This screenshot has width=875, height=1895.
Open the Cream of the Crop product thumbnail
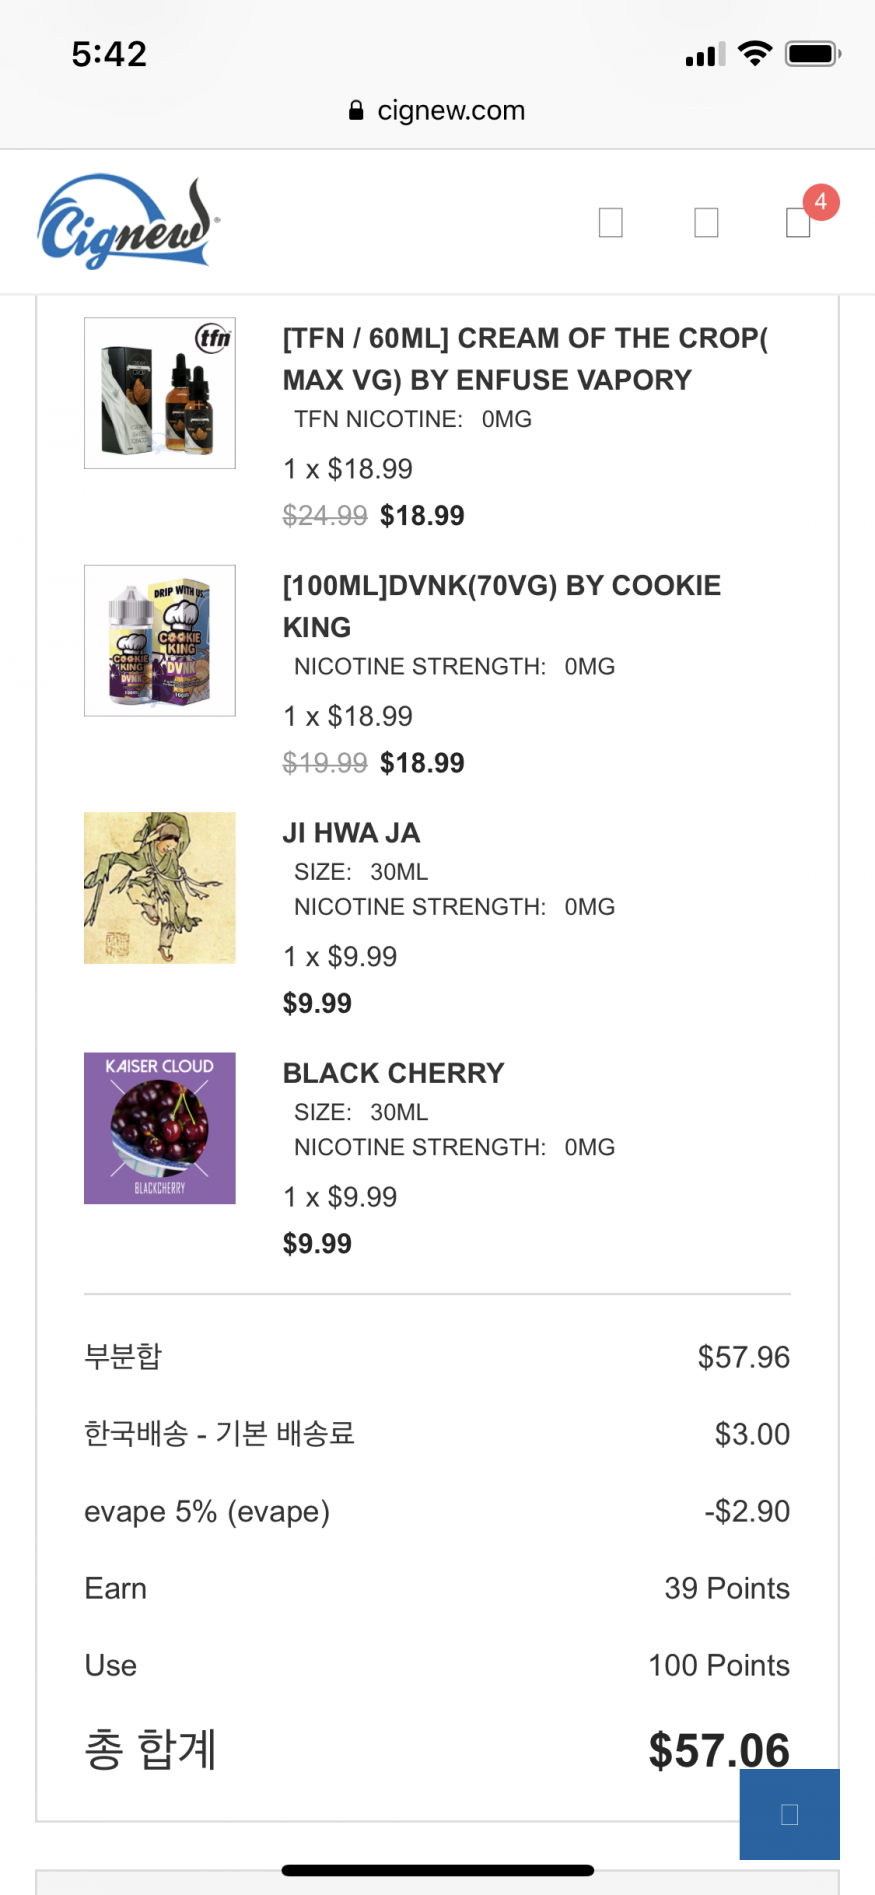pyautogui.click(x=160, y=393)
